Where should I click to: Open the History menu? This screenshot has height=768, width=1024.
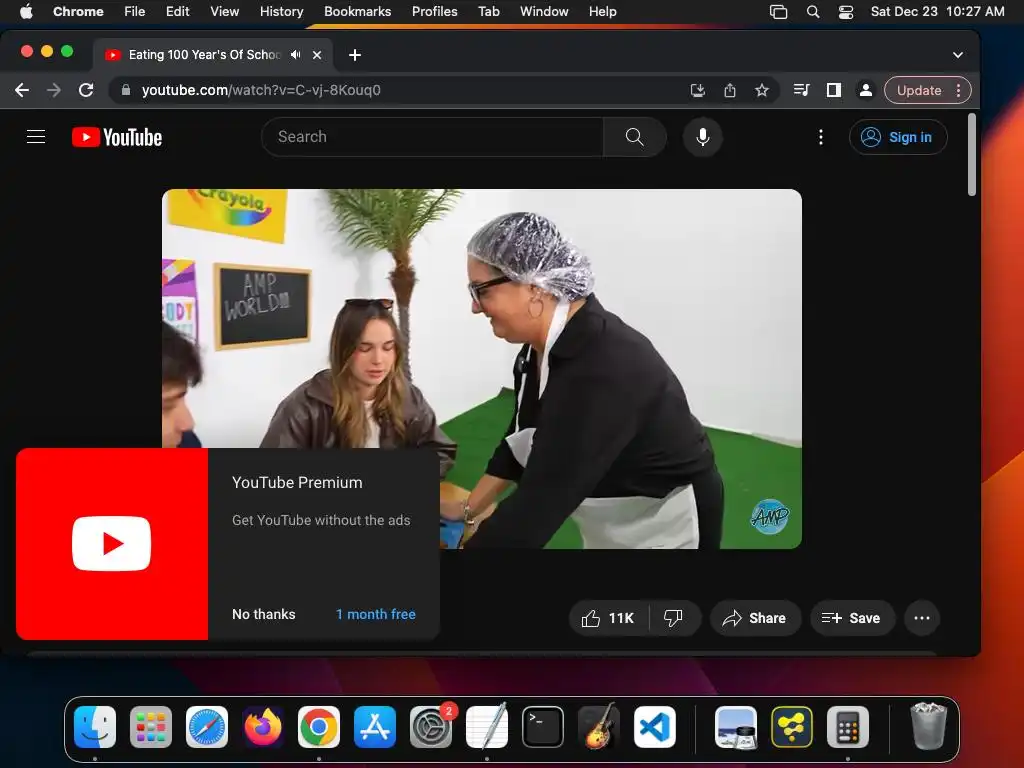pos(281,12)
